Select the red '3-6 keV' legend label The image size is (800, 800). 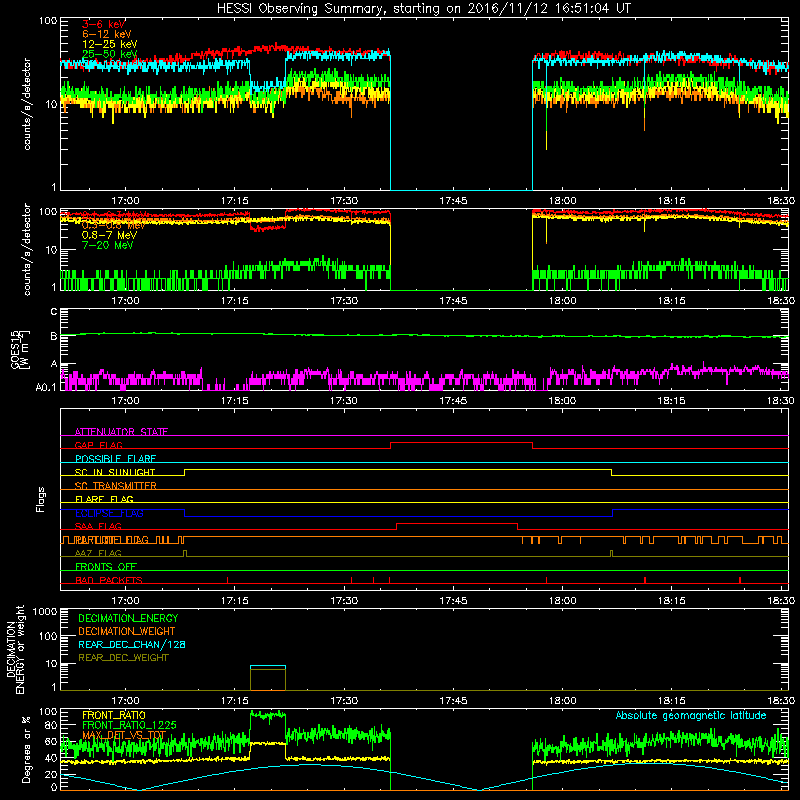pos(104,24)
